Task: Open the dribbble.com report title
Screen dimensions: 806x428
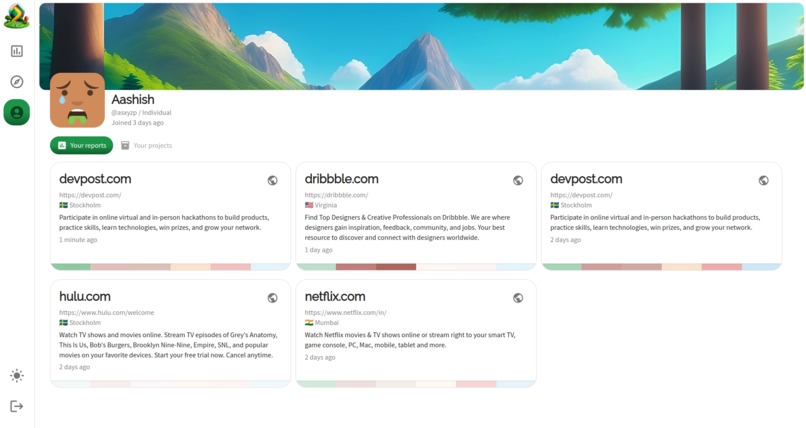Action: tap(341, 179)
